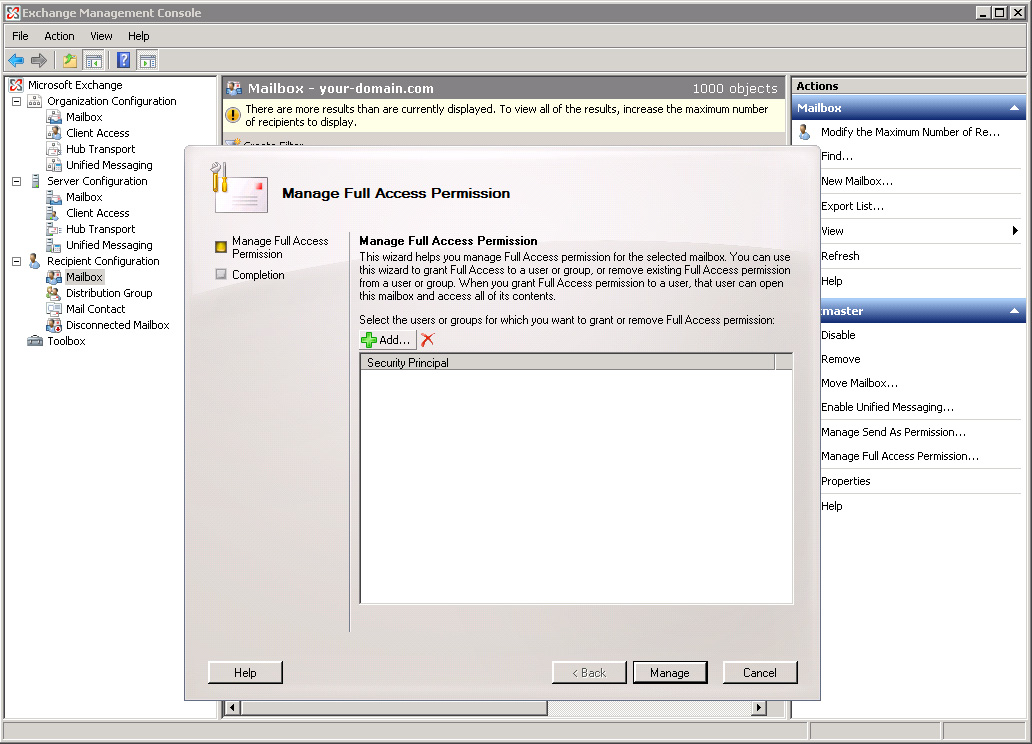Image resolution: width=1032 pixels, height=744 pixels.
Task: Collapse the Mailbox actions section
Action: coord(1014,108)
